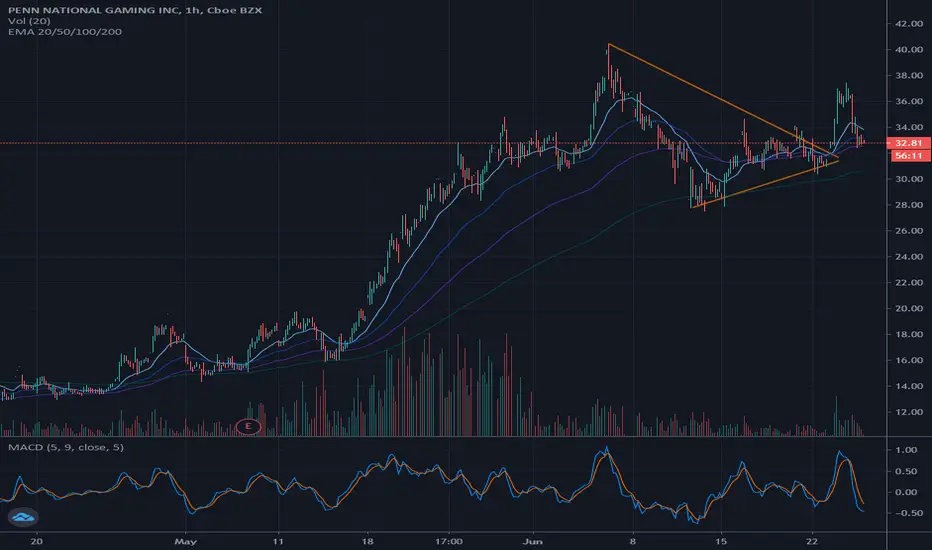The height and width of the screenshot is (550, 932).
Task: Click the 0.00 MACD scale label
Action: 906,492
